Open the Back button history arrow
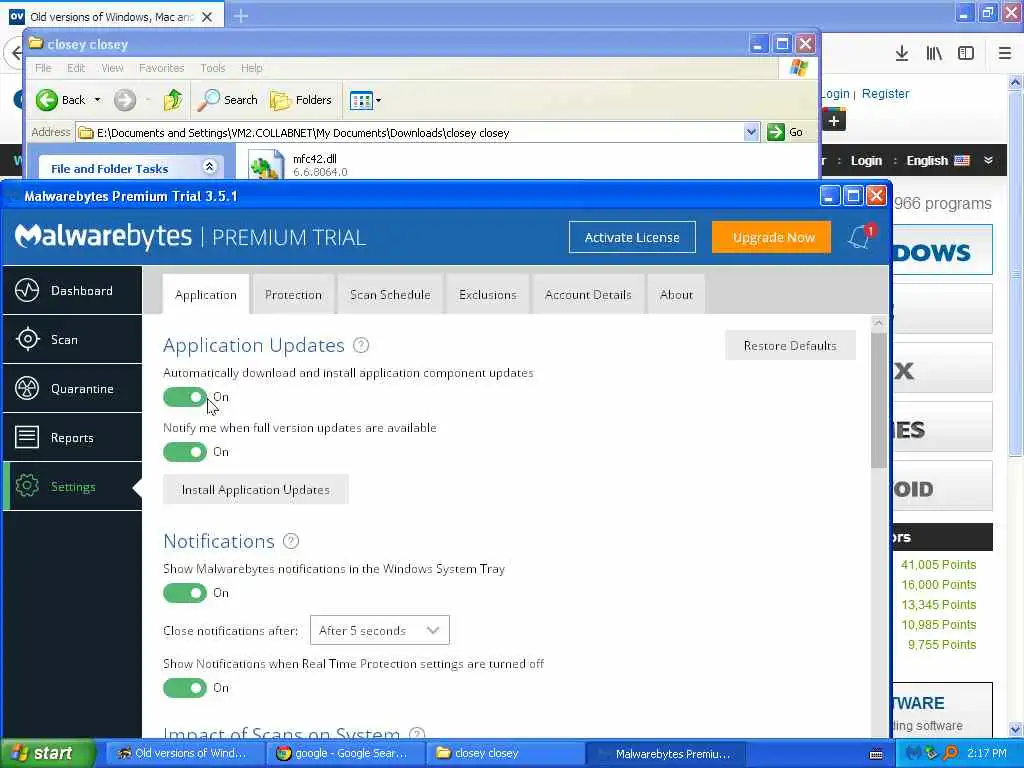Viewport: 1024px width, 768px height. [97, 100]
